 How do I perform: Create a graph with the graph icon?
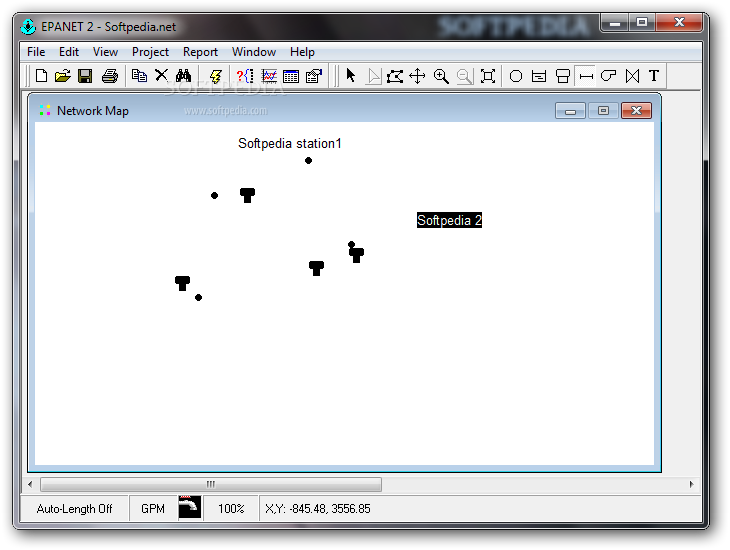point(269,75)
